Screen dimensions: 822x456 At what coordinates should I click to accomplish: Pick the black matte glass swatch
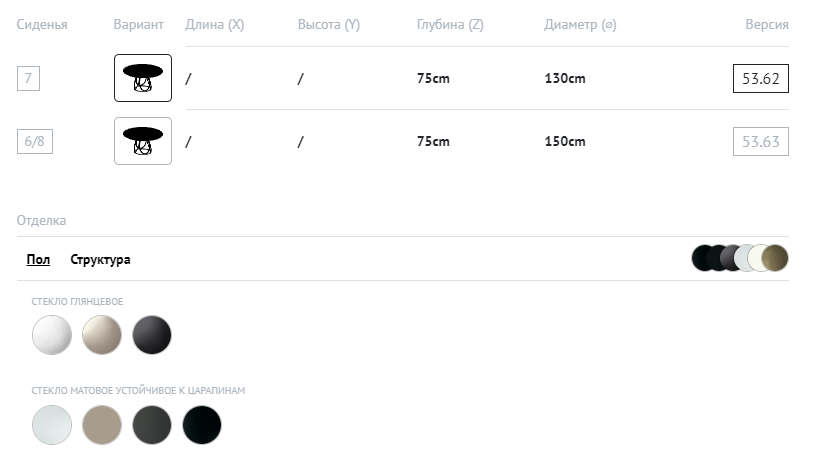(x=202, y=425)
